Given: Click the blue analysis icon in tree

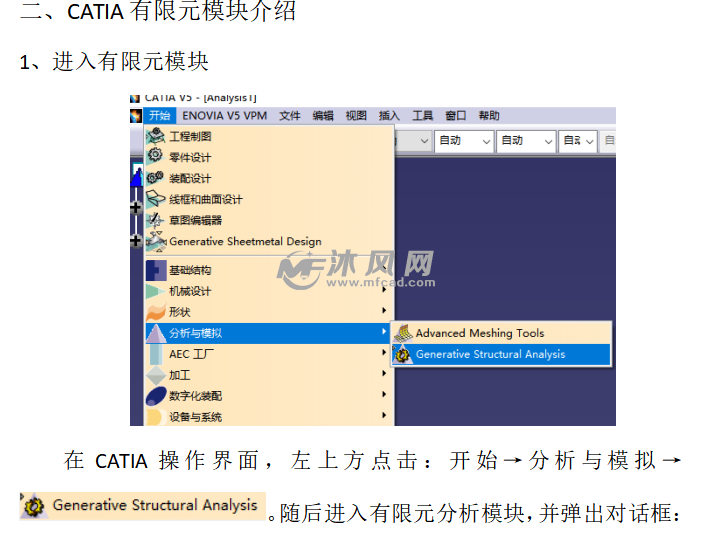Looking at the screenshot, I should coord(137,175).
